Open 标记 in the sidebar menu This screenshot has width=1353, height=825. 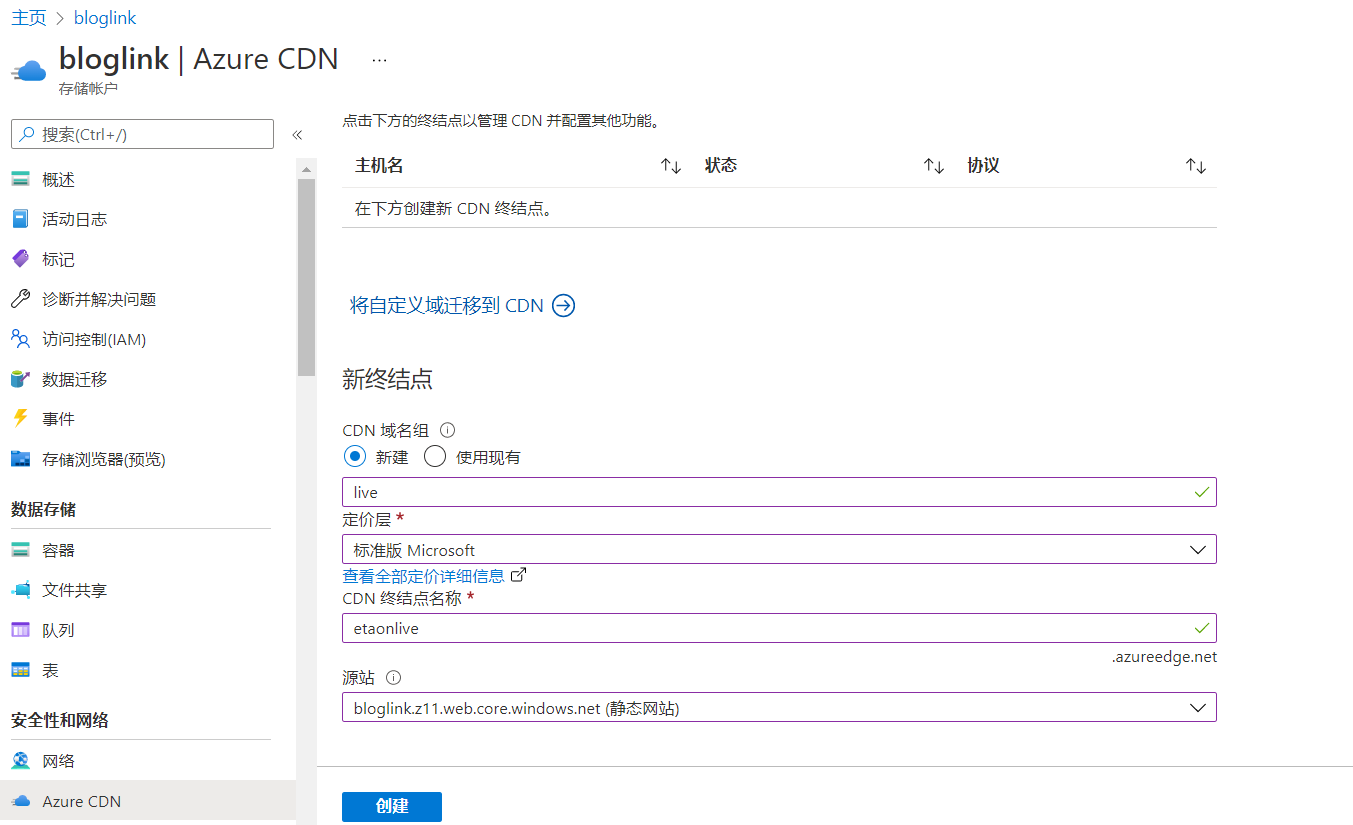[59, 260]
